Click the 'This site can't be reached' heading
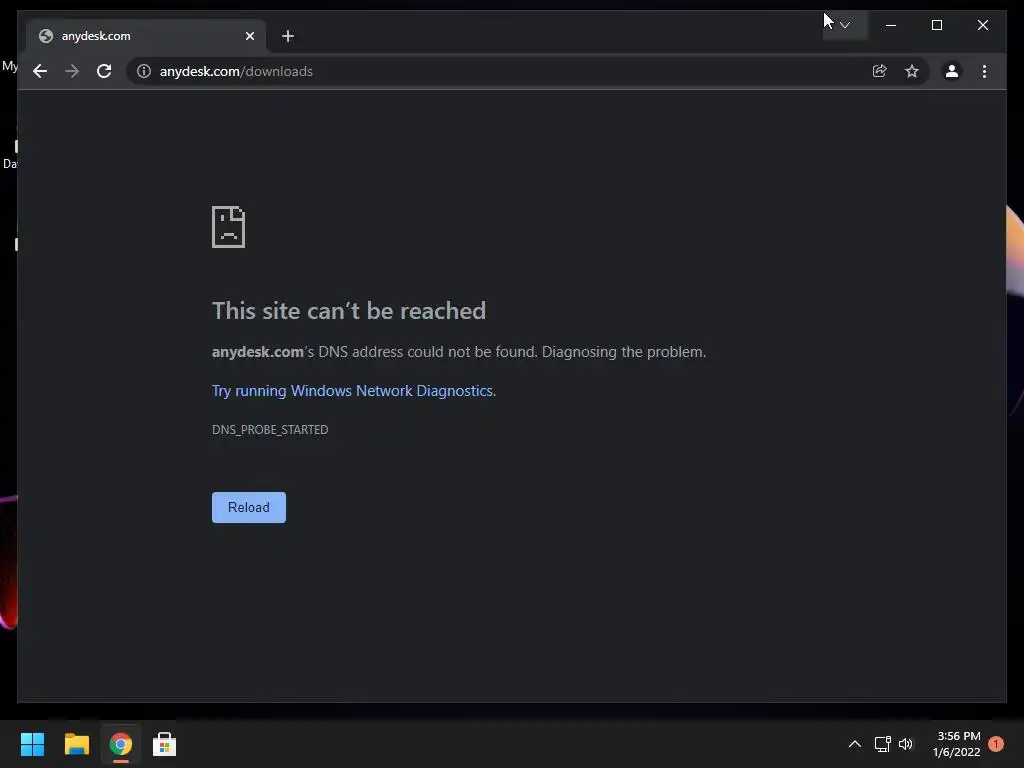The image size is (1024, 768). [349, 311]
